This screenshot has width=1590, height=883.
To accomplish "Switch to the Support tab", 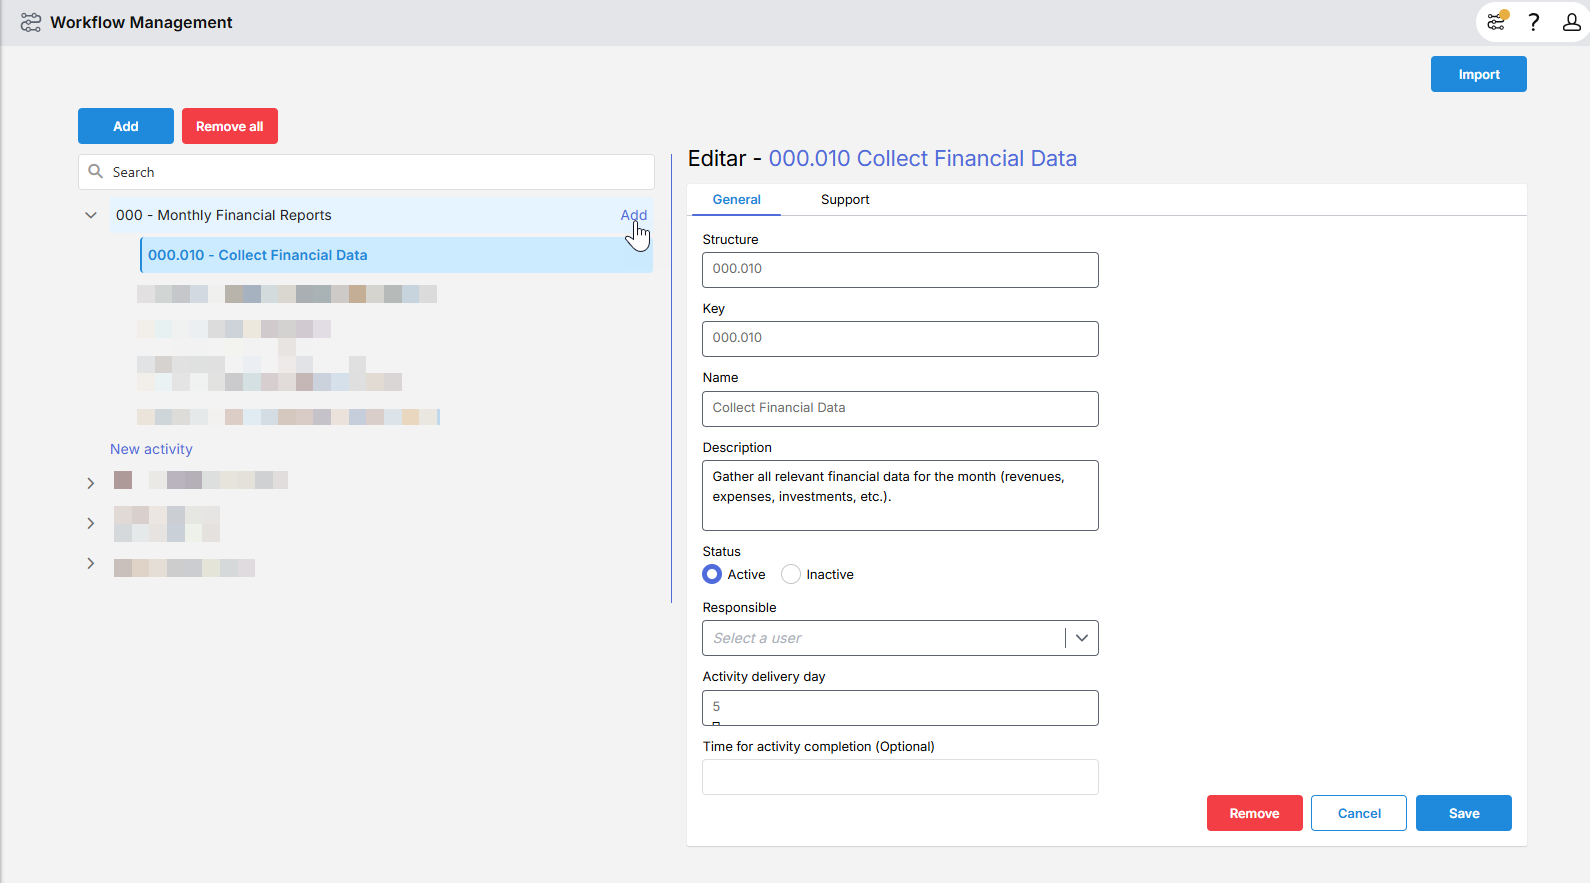I will (x=845, y=200).
